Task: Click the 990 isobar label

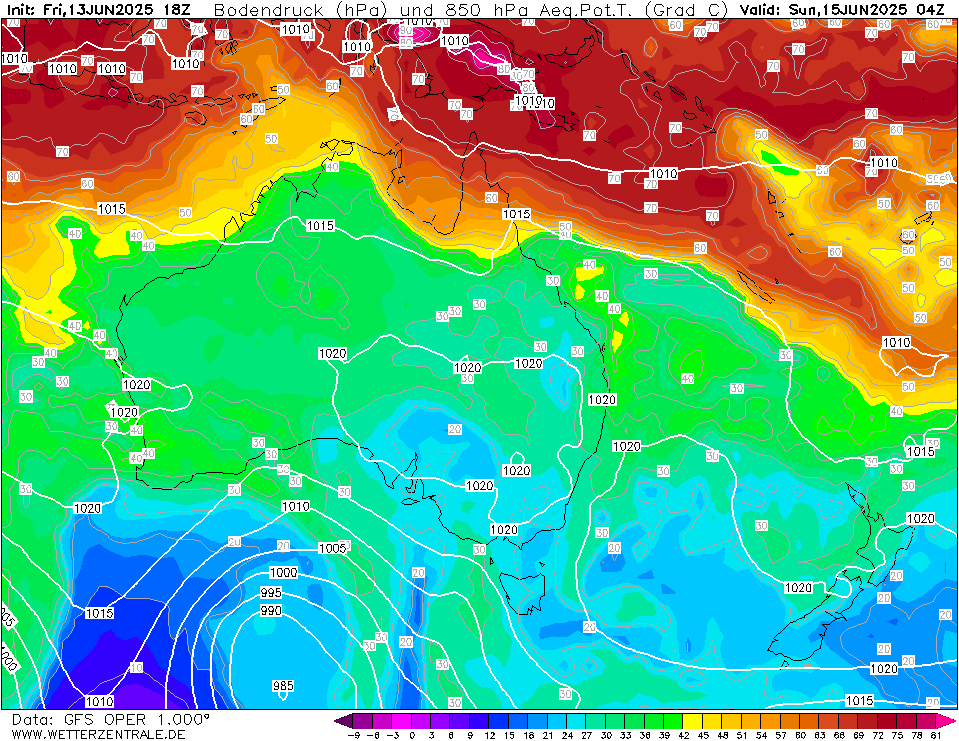Action: [271, 610]
